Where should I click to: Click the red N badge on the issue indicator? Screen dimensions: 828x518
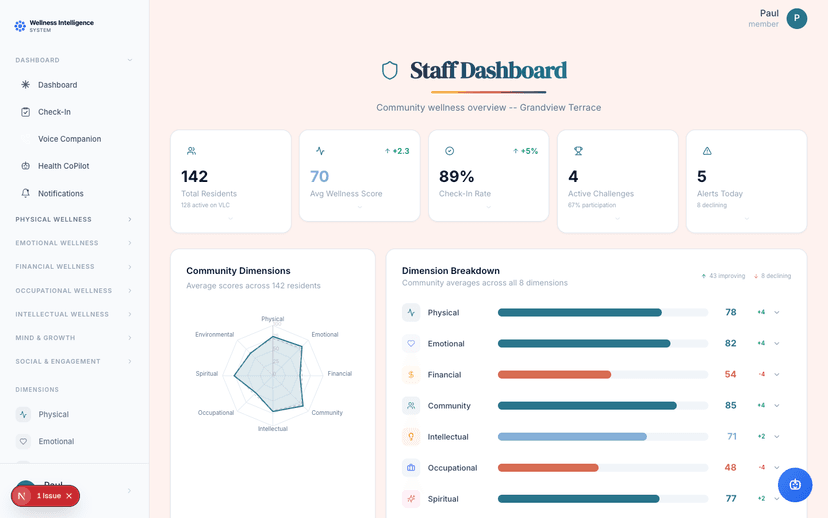22,496
